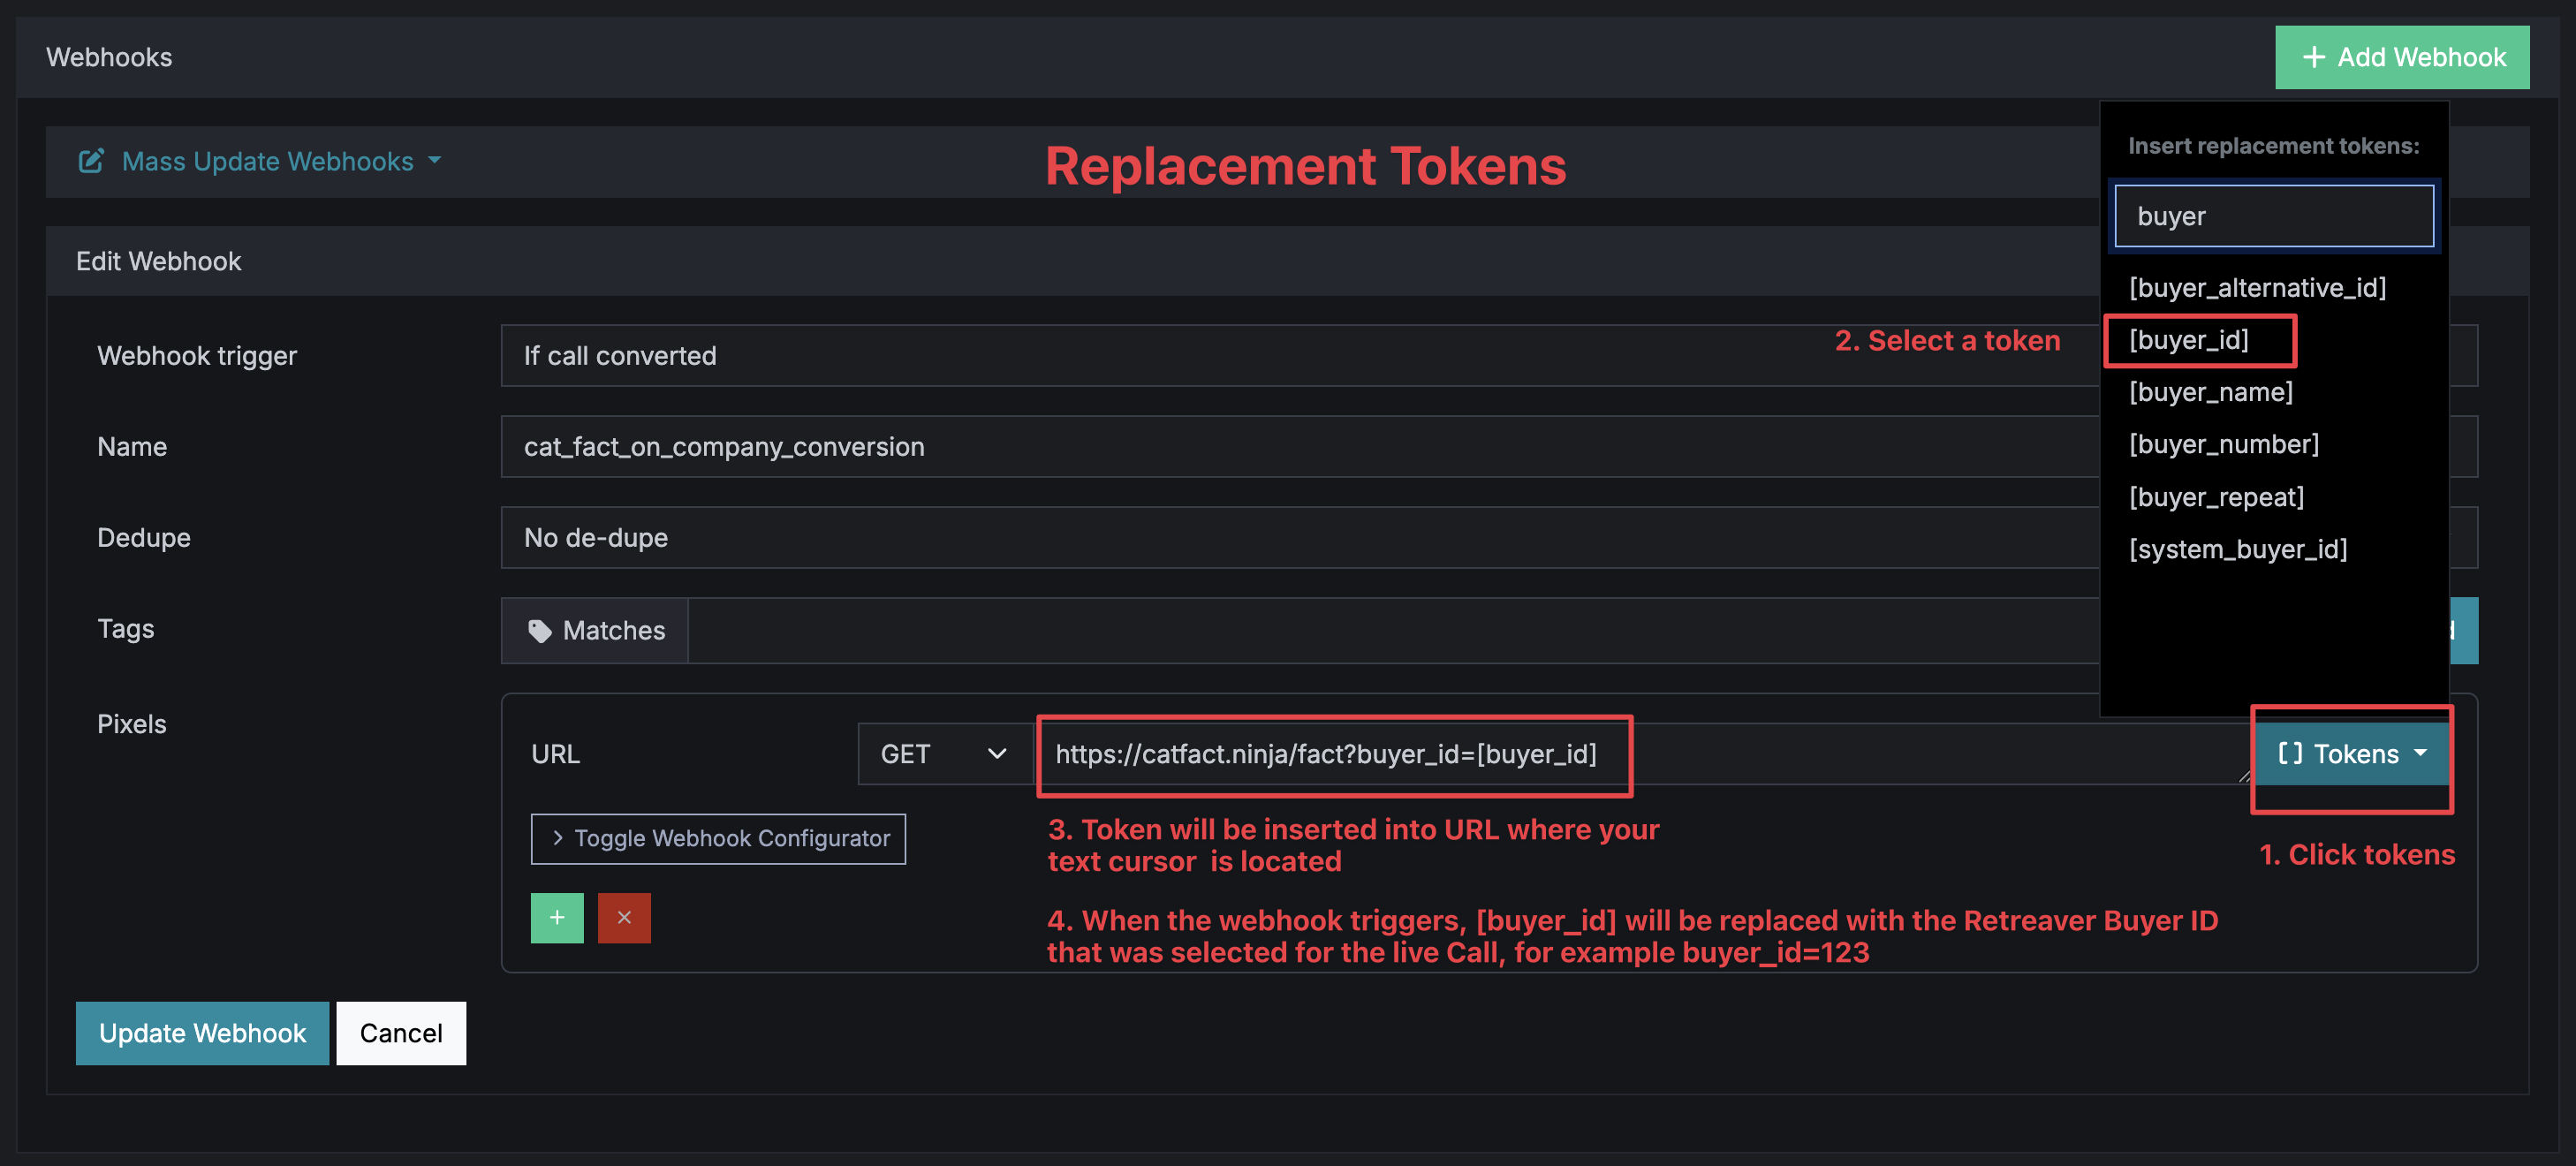Click the green plus add pixel icon

click(x=557, y=917)
